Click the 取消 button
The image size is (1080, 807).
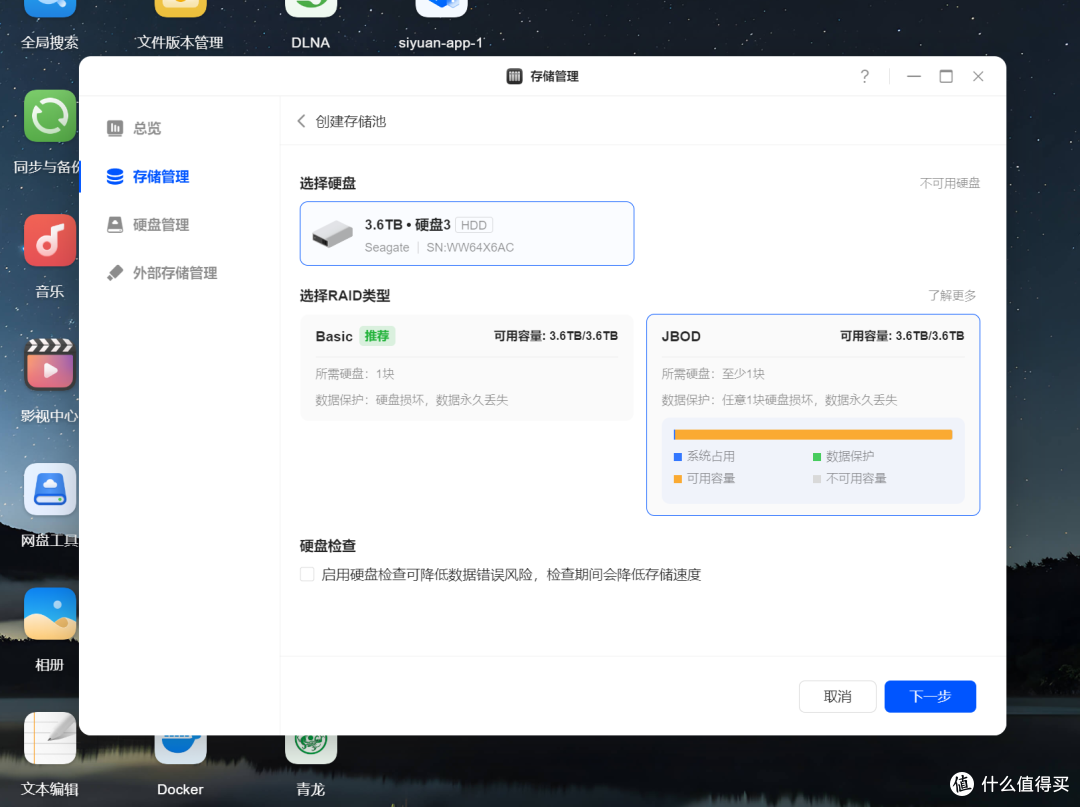(838, 696)
